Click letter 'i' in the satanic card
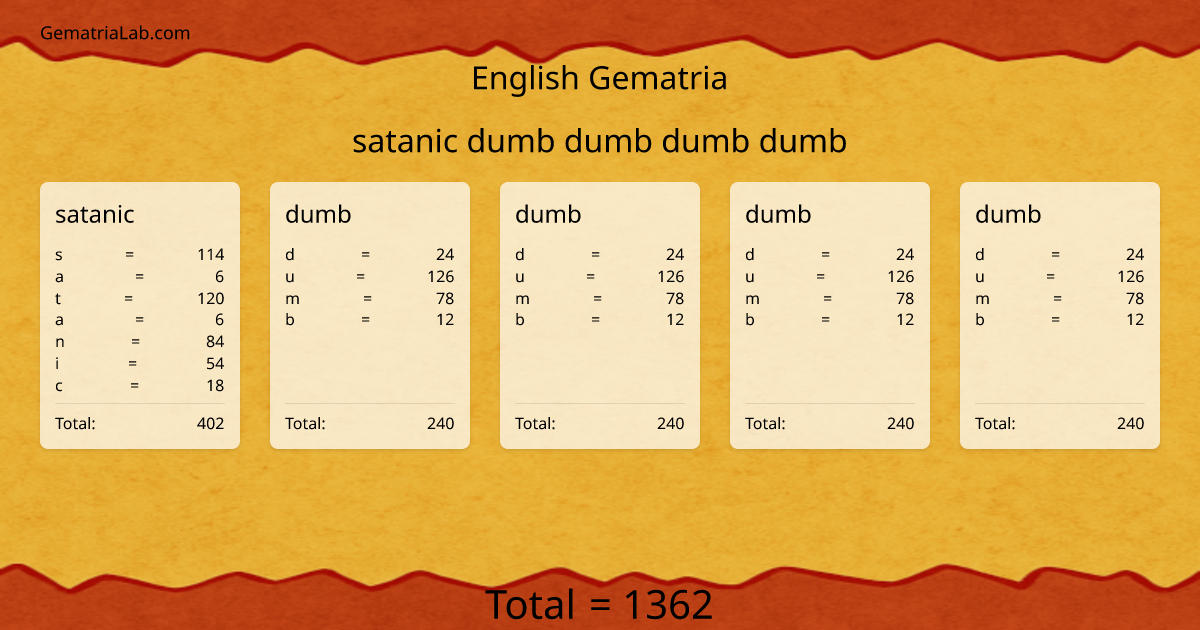 (x=57, y=364)
